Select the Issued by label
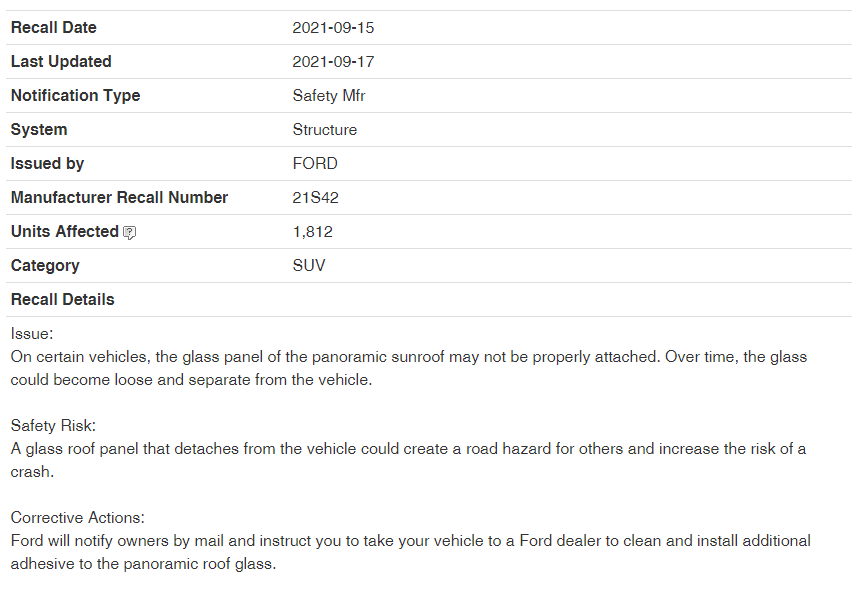The height and width of the screenshot is (600, 863). click(x=47, y=163)
